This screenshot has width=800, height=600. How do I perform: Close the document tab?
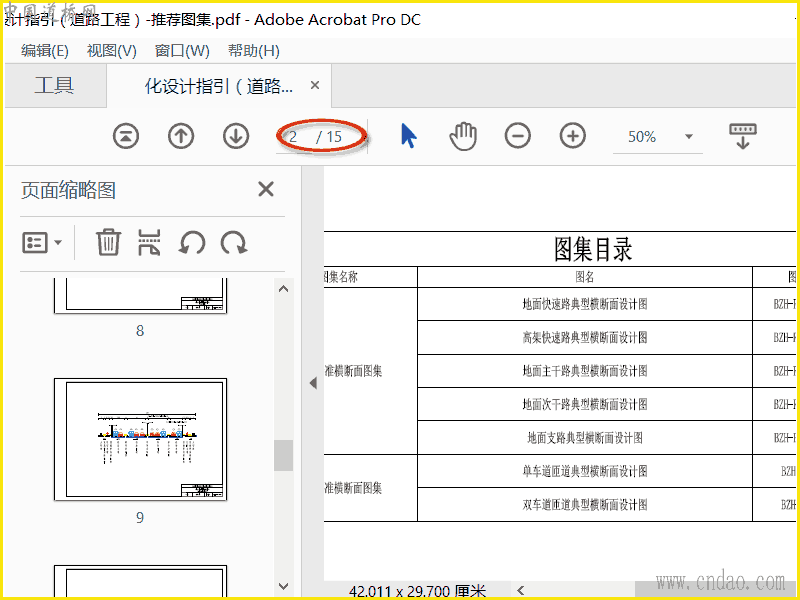[x=315, y=85]
